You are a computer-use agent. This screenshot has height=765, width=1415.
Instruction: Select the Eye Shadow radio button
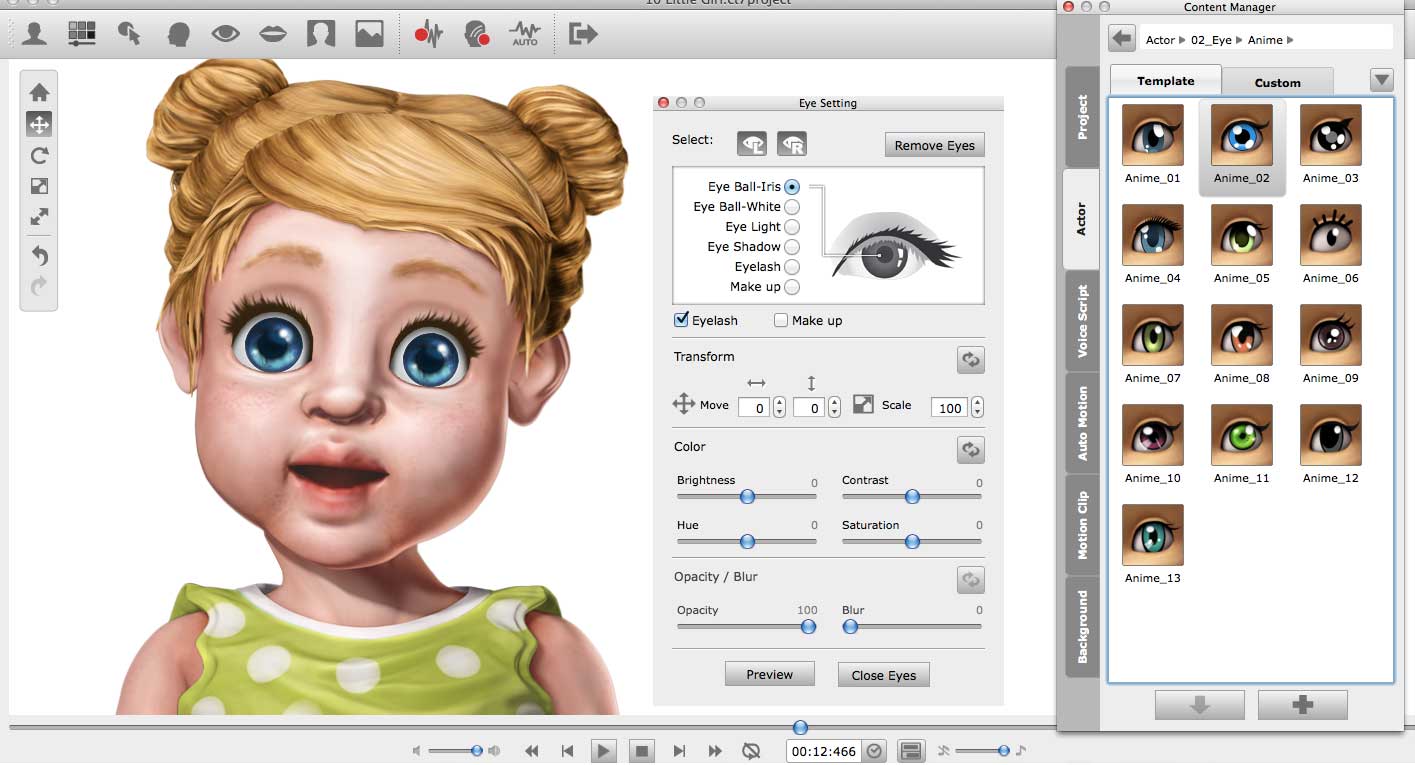pyautogui.click(x=792, y=247)
